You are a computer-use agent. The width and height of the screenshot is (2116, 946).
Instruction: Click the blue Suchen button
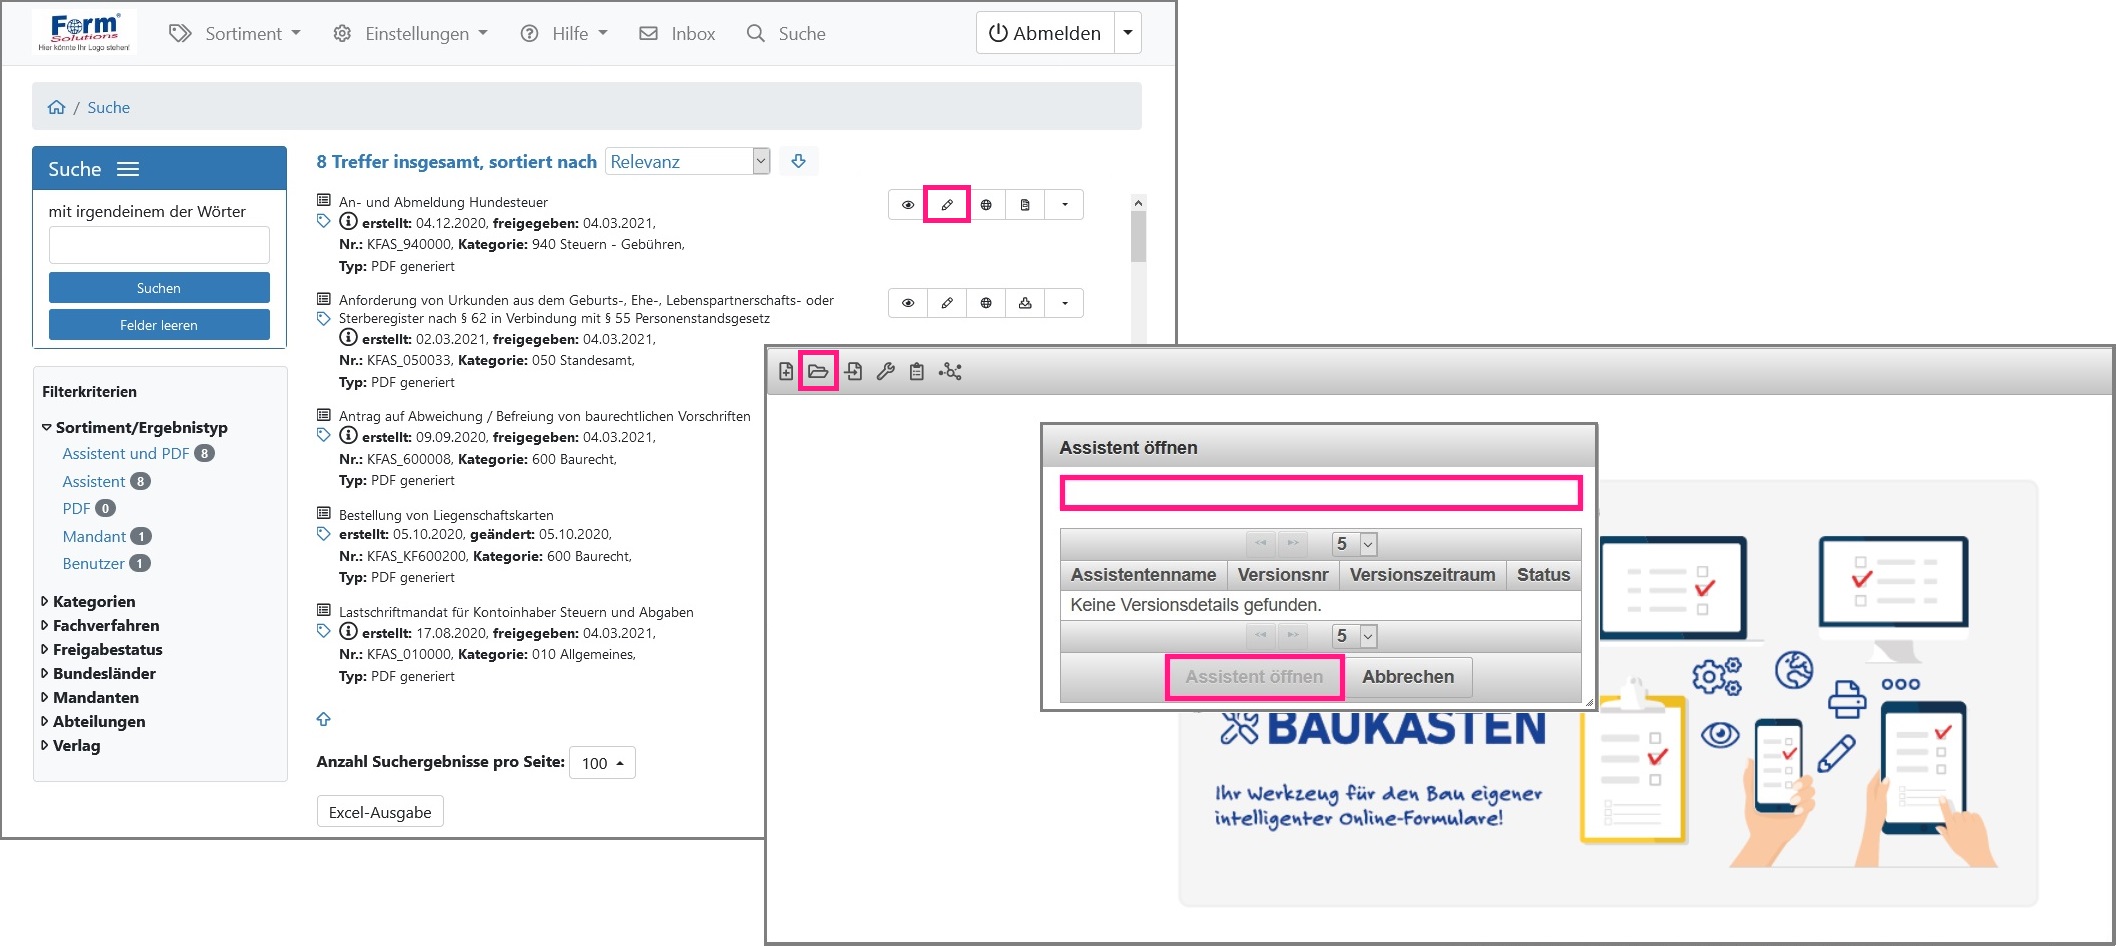159,288
